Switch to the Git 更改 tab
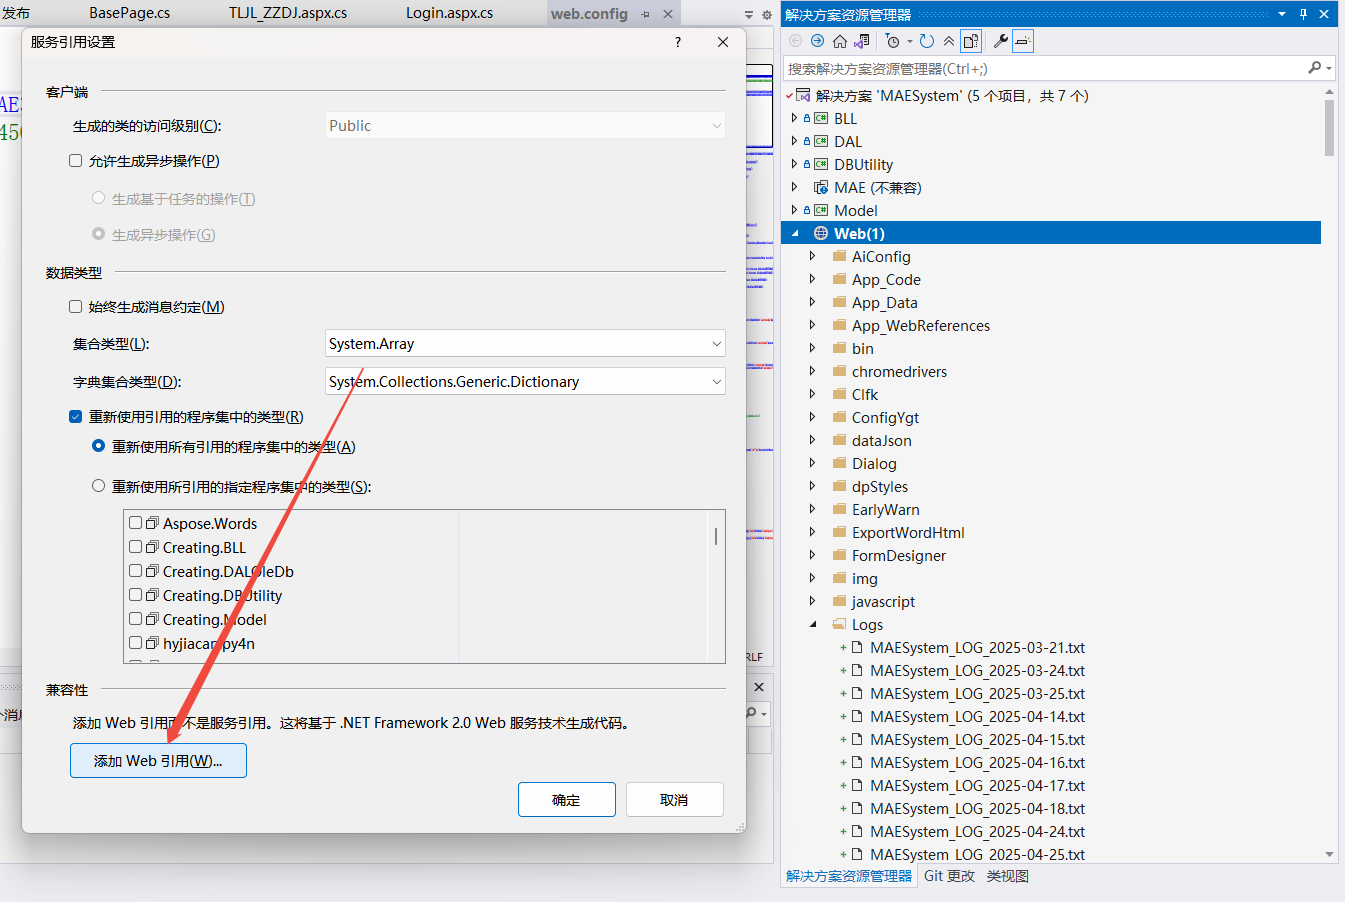Image resolution: width=1345 pixels, height=902 pixels. [x=949, y=876]
